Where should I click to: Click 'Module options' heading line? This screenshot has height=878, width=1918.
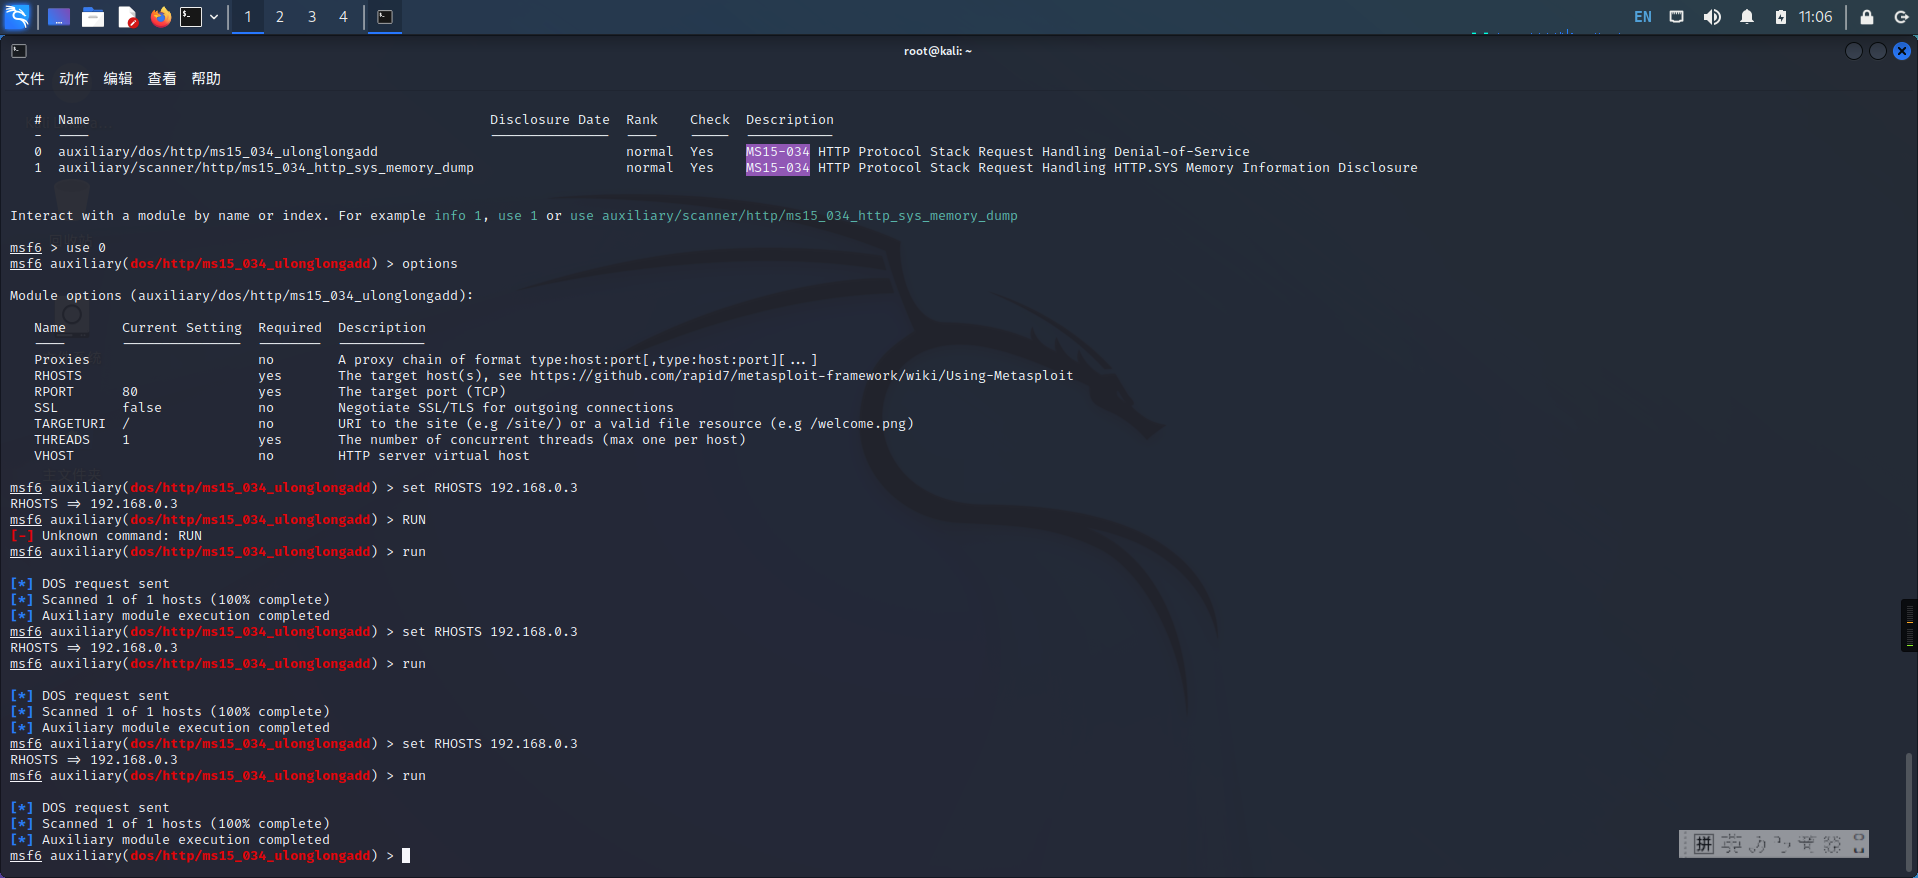[x=242, y=296]
